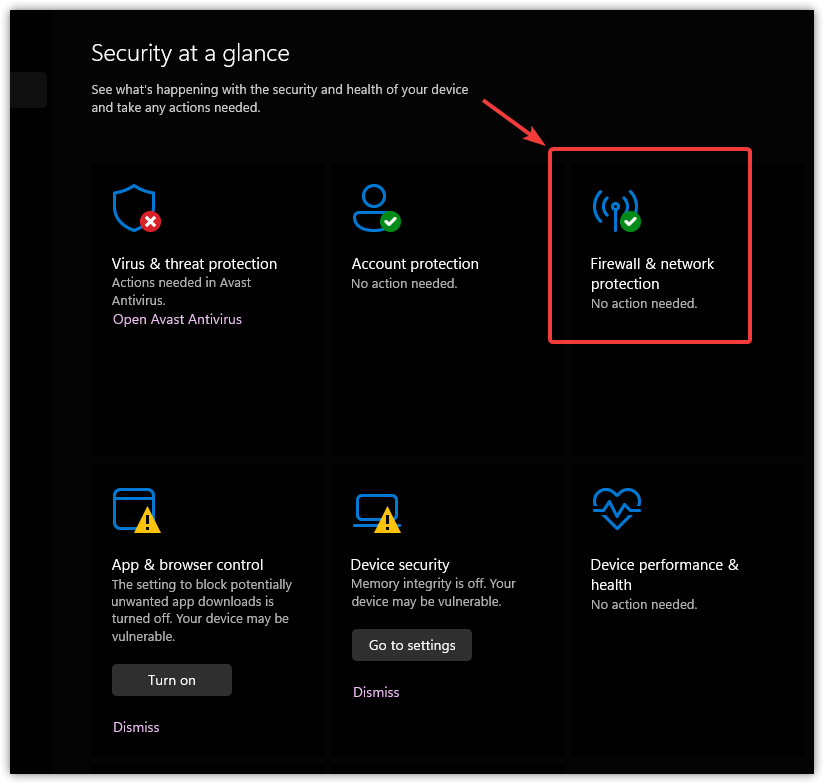Open Virus & threat protection title
Screen dimensions: 824x784
194,264
